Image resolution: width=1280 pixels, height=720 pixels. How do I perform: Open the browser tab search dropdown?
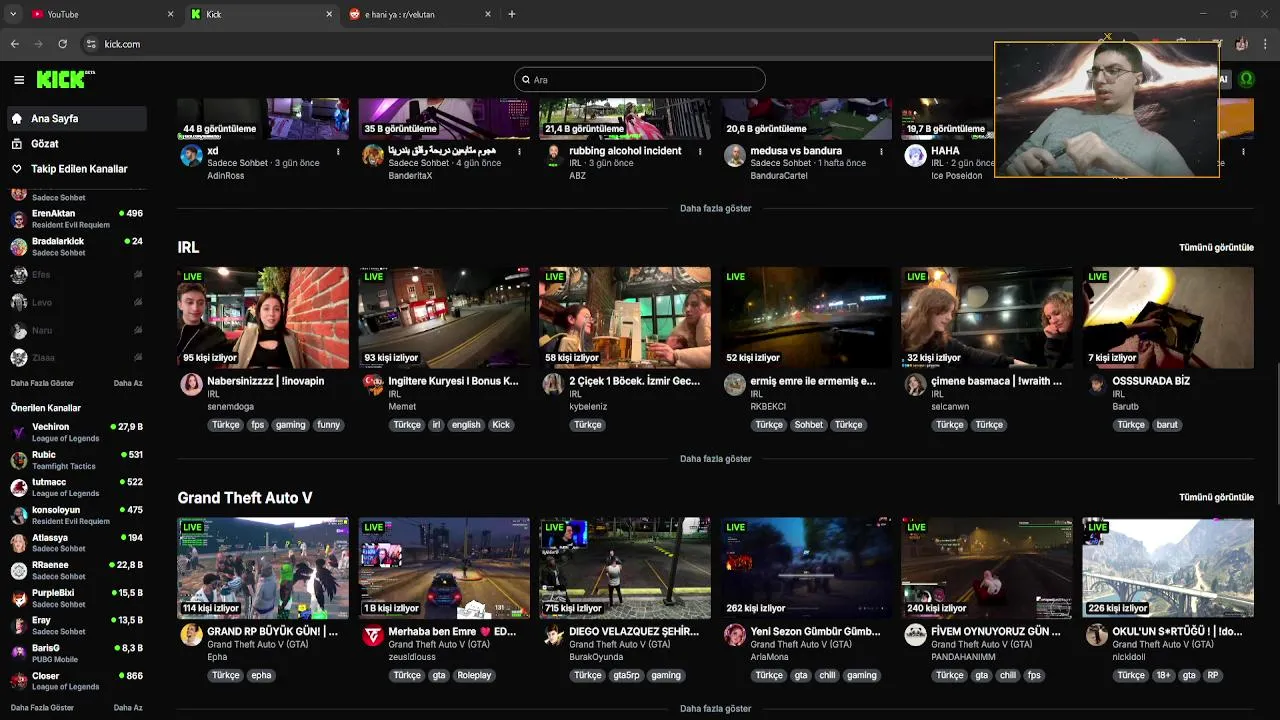point(12,14)
